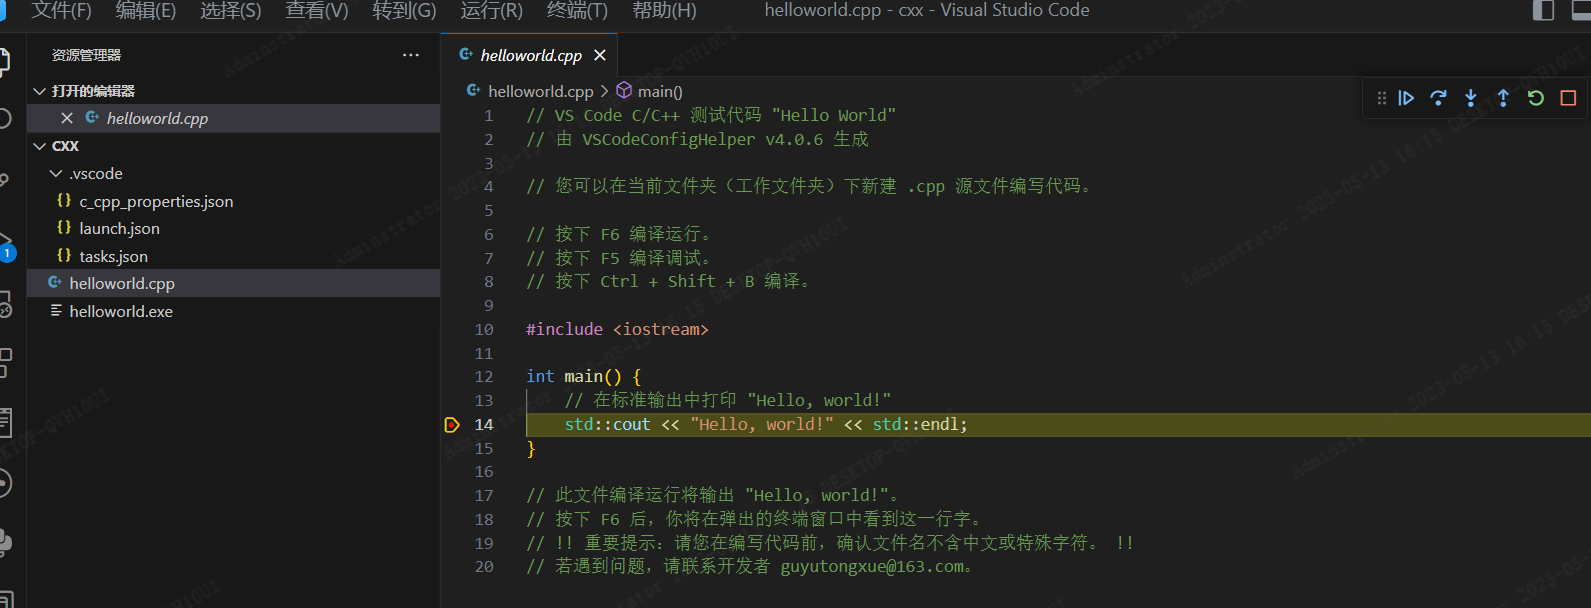This screenshot has width=1591, height=608.
Task: Open Run and Debug view with badge 1
Action: [5, 247]
